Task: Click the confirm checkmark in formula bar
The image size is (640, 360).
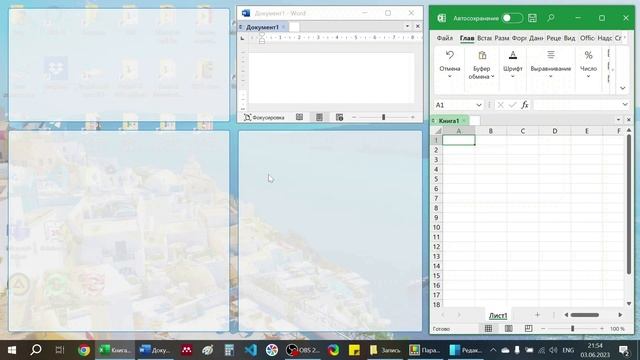Action: (x=513, y=105)
